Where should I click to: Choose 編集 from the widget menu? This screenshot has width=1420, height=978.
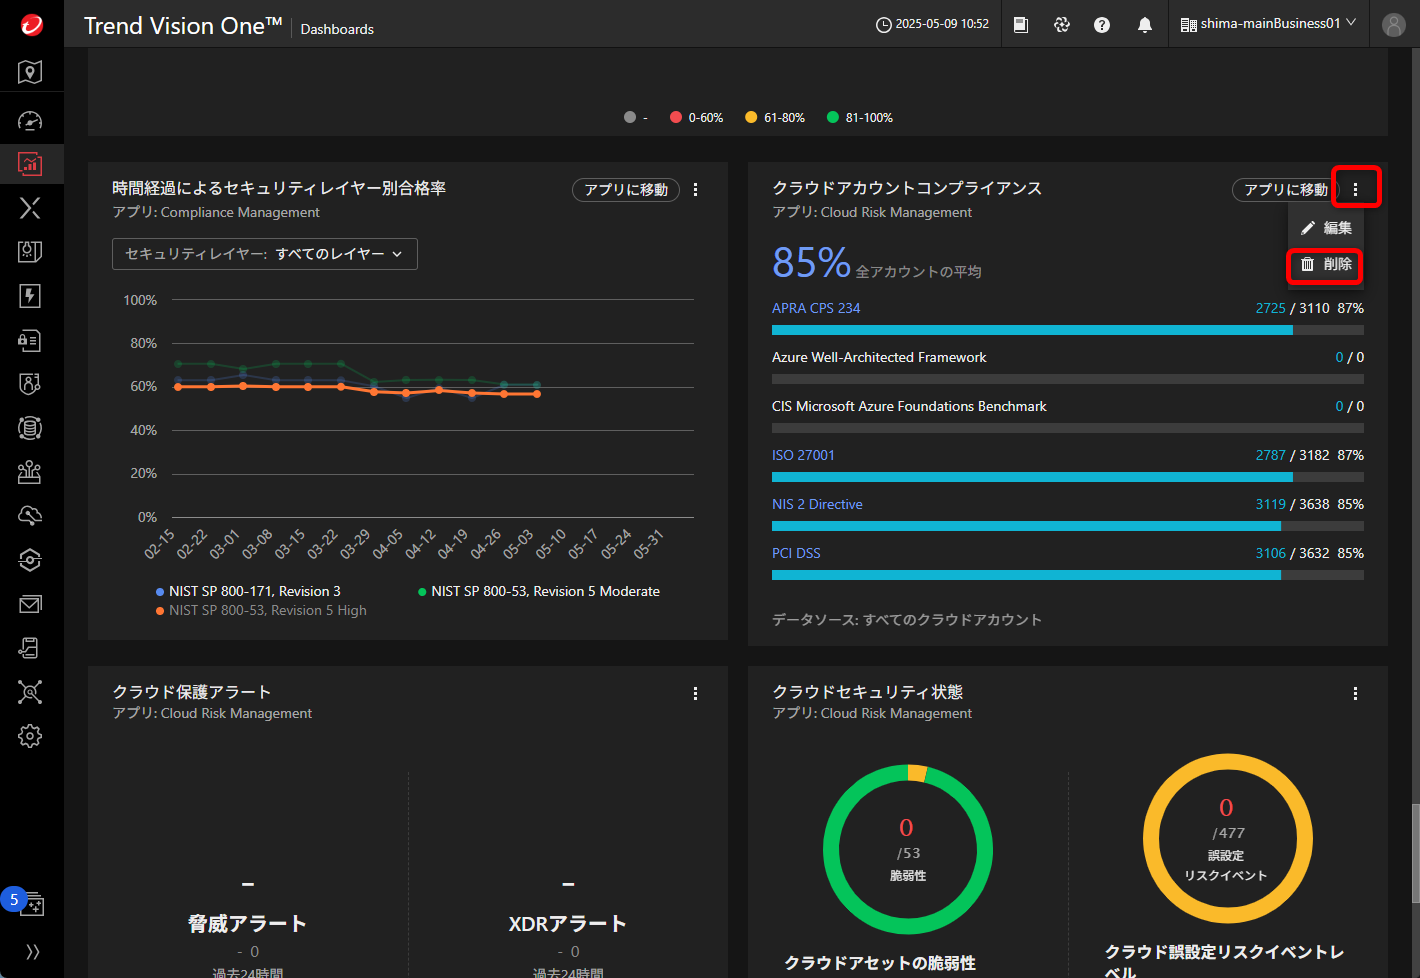click(1326, 228)
